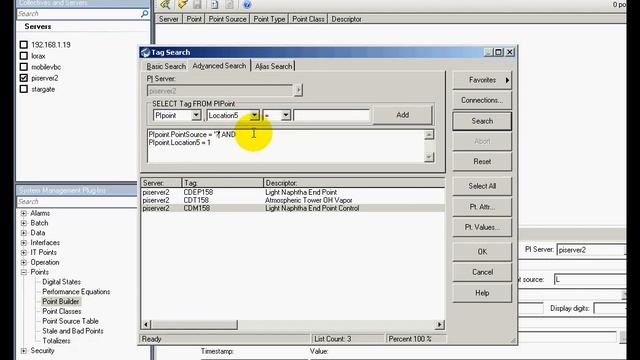
Task: Collapse the Points tree node
Action: 24,272
